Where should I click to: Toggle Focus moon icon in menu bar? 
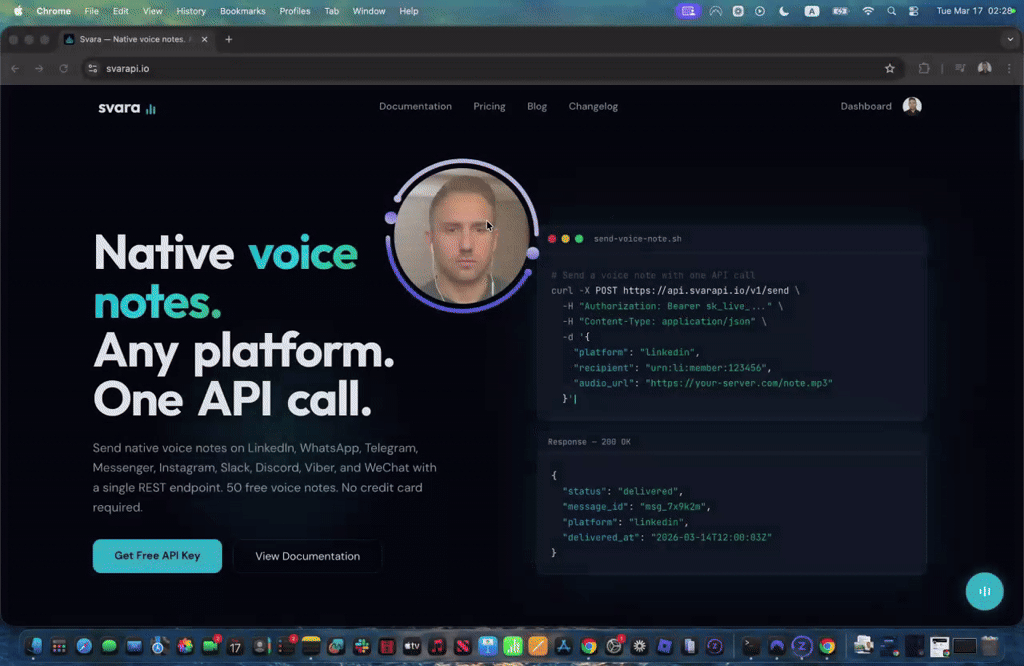784,11
